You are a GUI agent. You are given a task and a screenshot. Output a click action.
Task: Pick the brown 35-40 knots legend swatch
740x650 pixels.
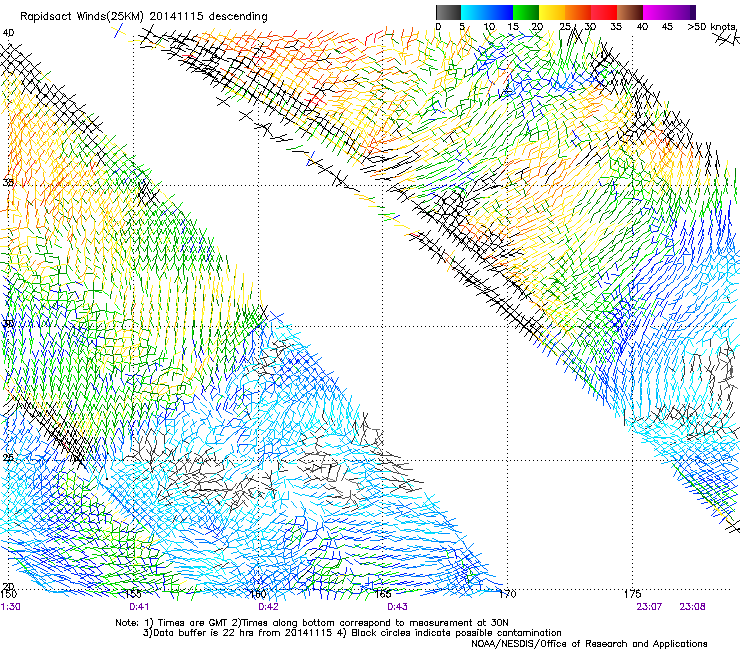[630, 12]
